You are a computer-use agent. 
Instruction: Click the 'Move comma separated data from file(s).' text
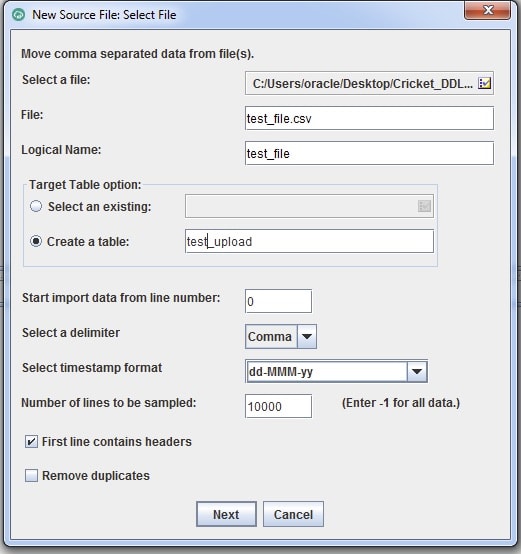137,54
